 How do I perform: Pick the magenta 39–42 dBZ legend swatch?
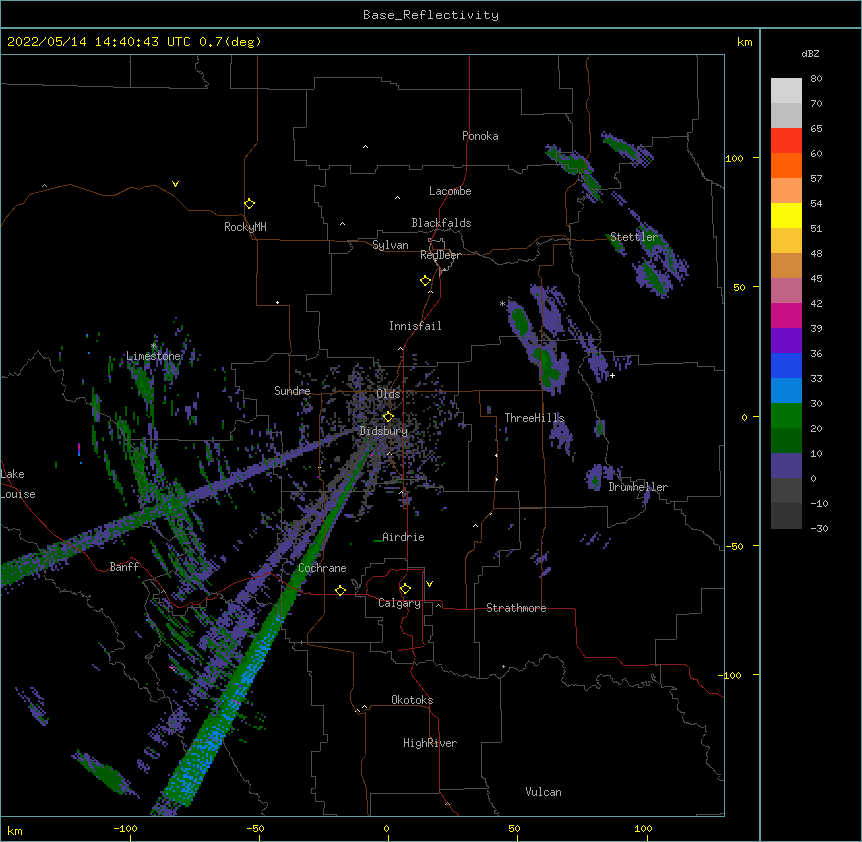pyautogui.click(x=786, y=315)
